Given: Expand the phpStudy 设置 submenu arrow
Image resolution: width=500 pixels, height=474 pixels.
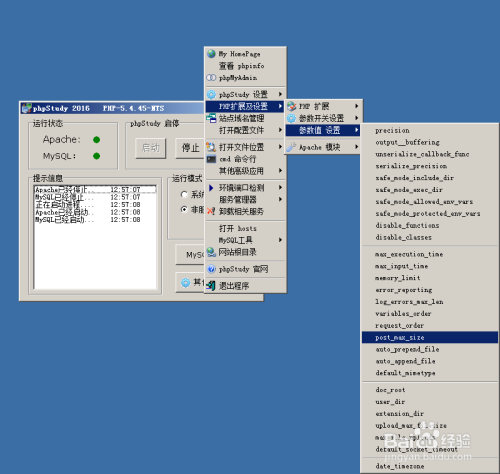Looking at the screenshot, I should tap(280, 94).
